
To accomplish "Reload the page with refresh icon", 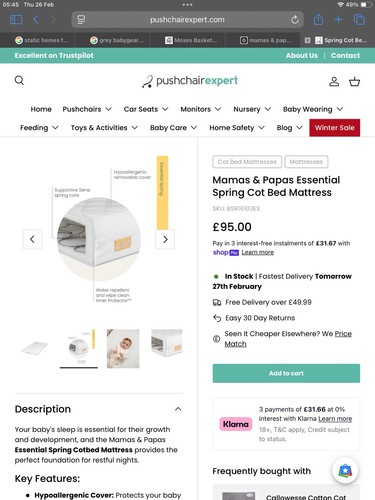I will [x=295, y=20].
